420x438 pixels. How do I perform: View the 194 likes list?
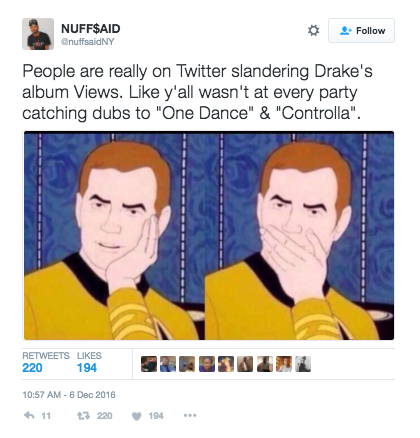89,362
